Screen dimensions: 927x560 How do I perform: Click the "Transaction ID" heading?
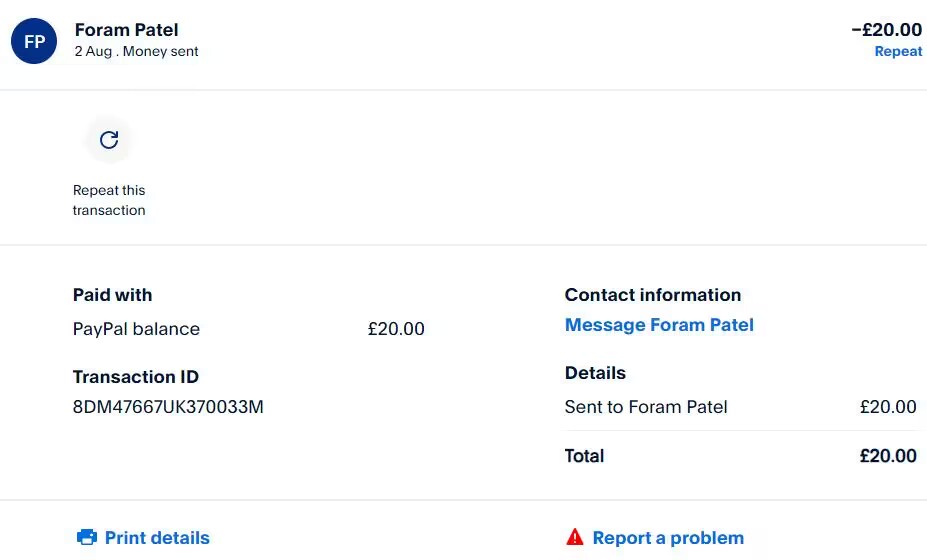click(x=136, y=377)
